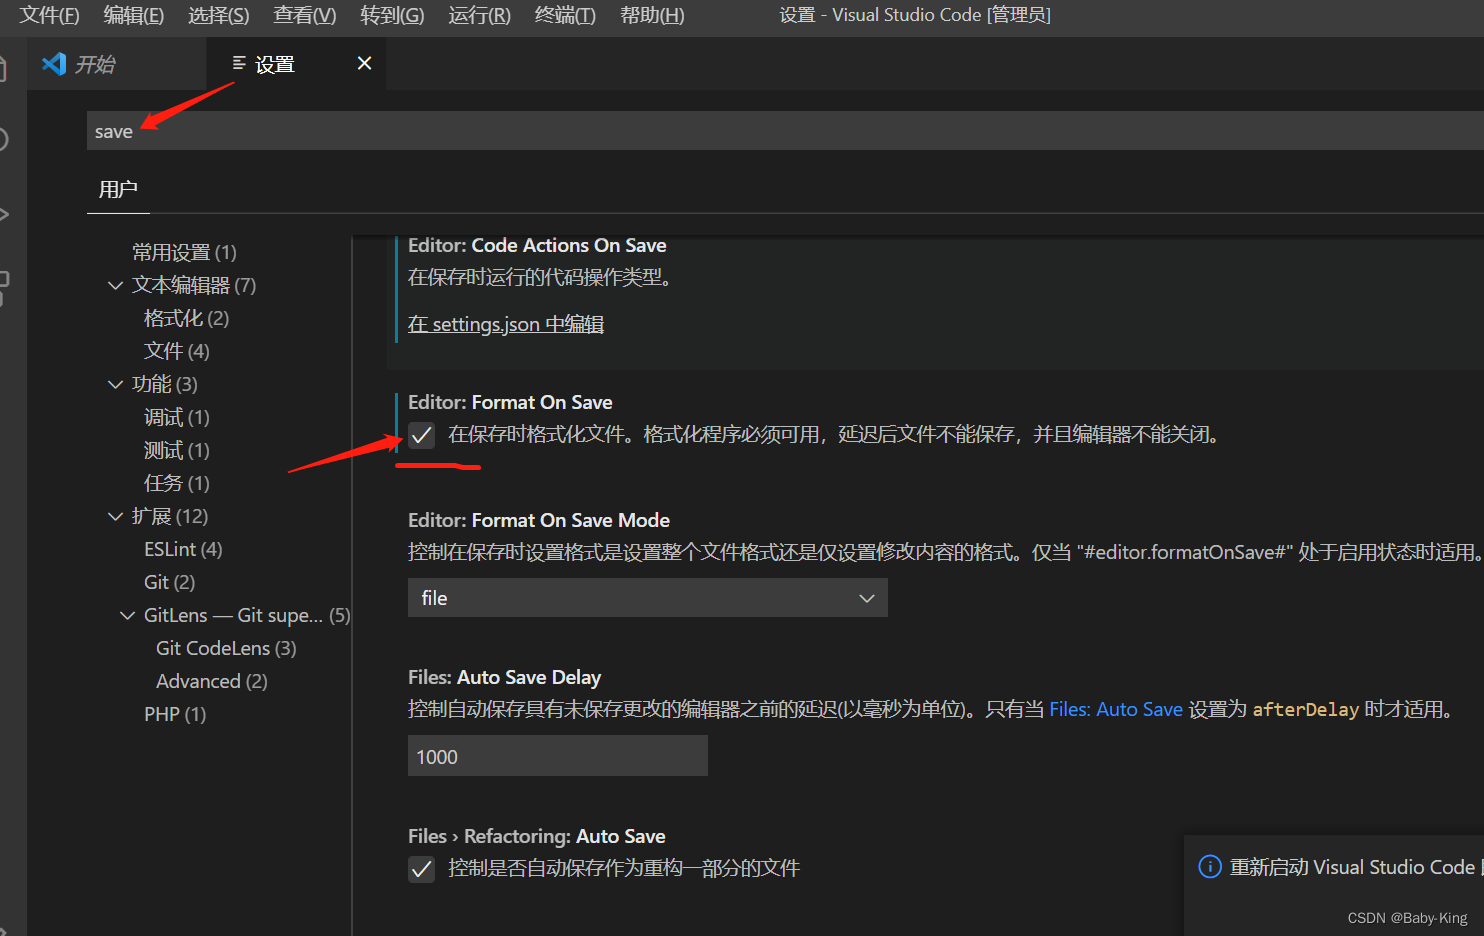
Task: Click 在 settings.json 中编辑 link
Action: click(506, 324)
